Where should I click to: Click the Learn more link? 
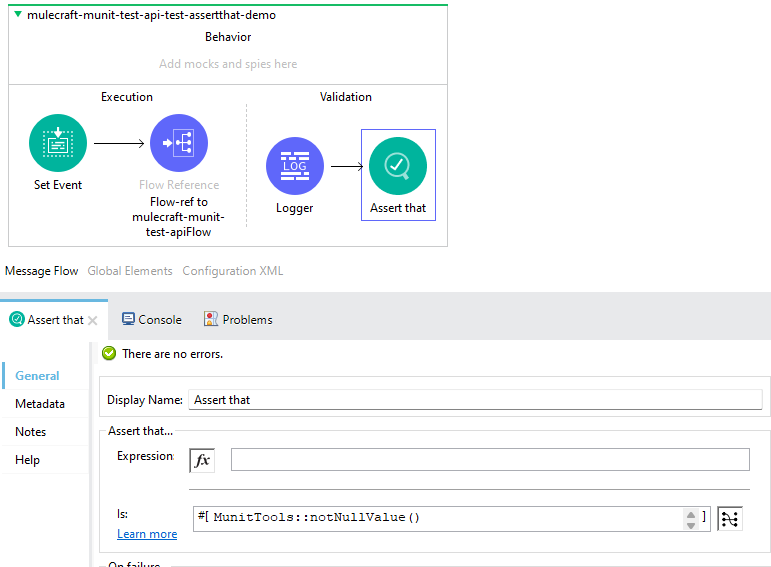tap(147, 534)
